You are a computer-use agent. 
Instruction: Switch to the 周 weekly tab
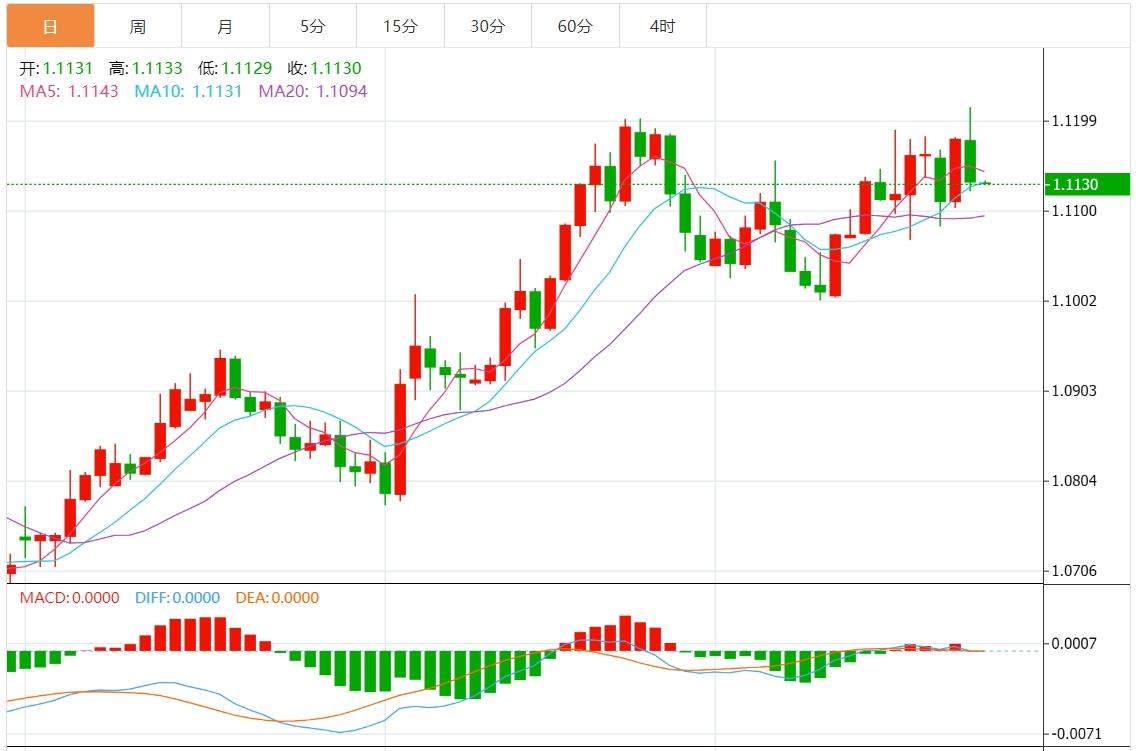(137, 27)
